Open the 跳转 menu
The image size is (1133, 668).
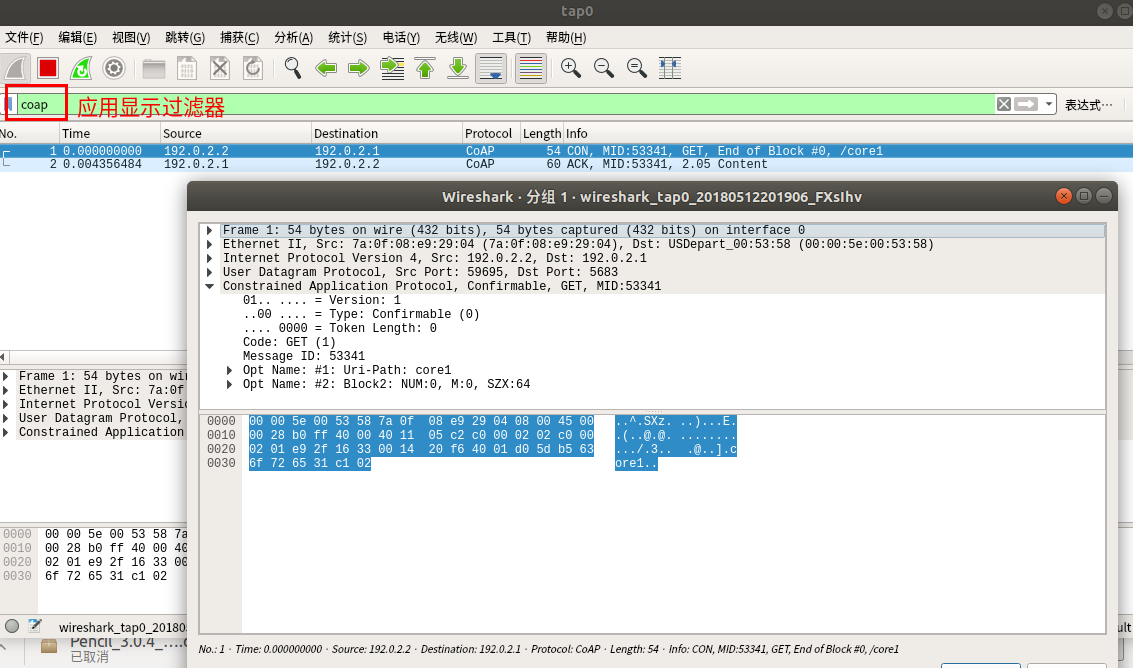point(185,38)
